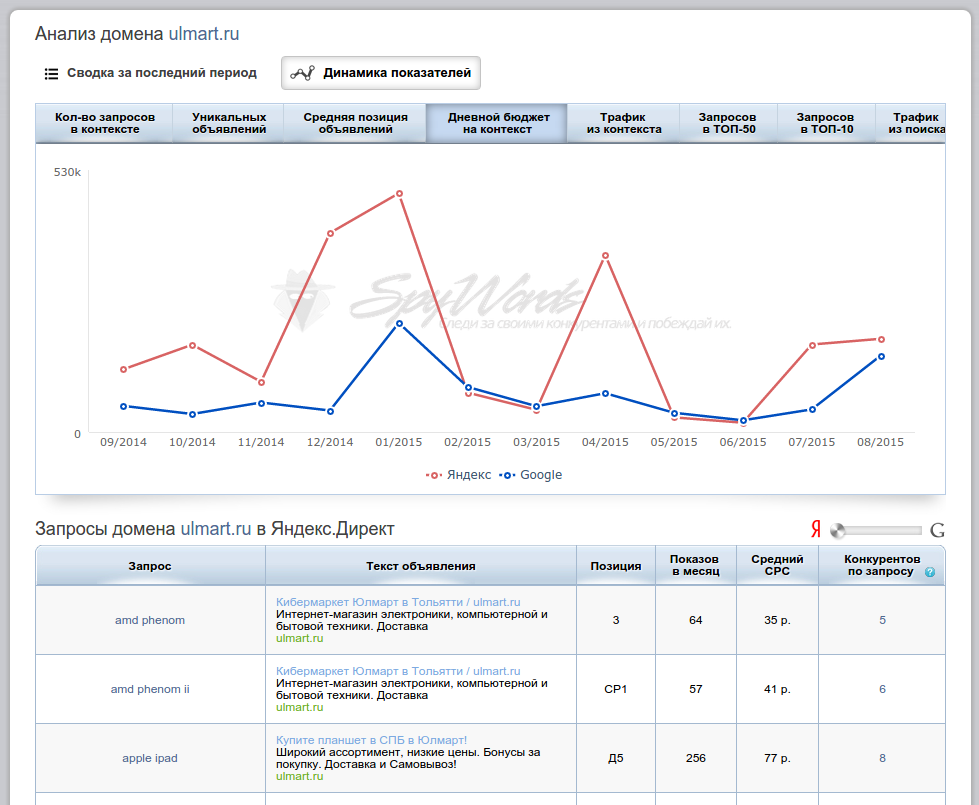979x805 pixels.
Task: Click the Купите планшет в СПБ в Юлмарт! link
Action: click(371, 740)
